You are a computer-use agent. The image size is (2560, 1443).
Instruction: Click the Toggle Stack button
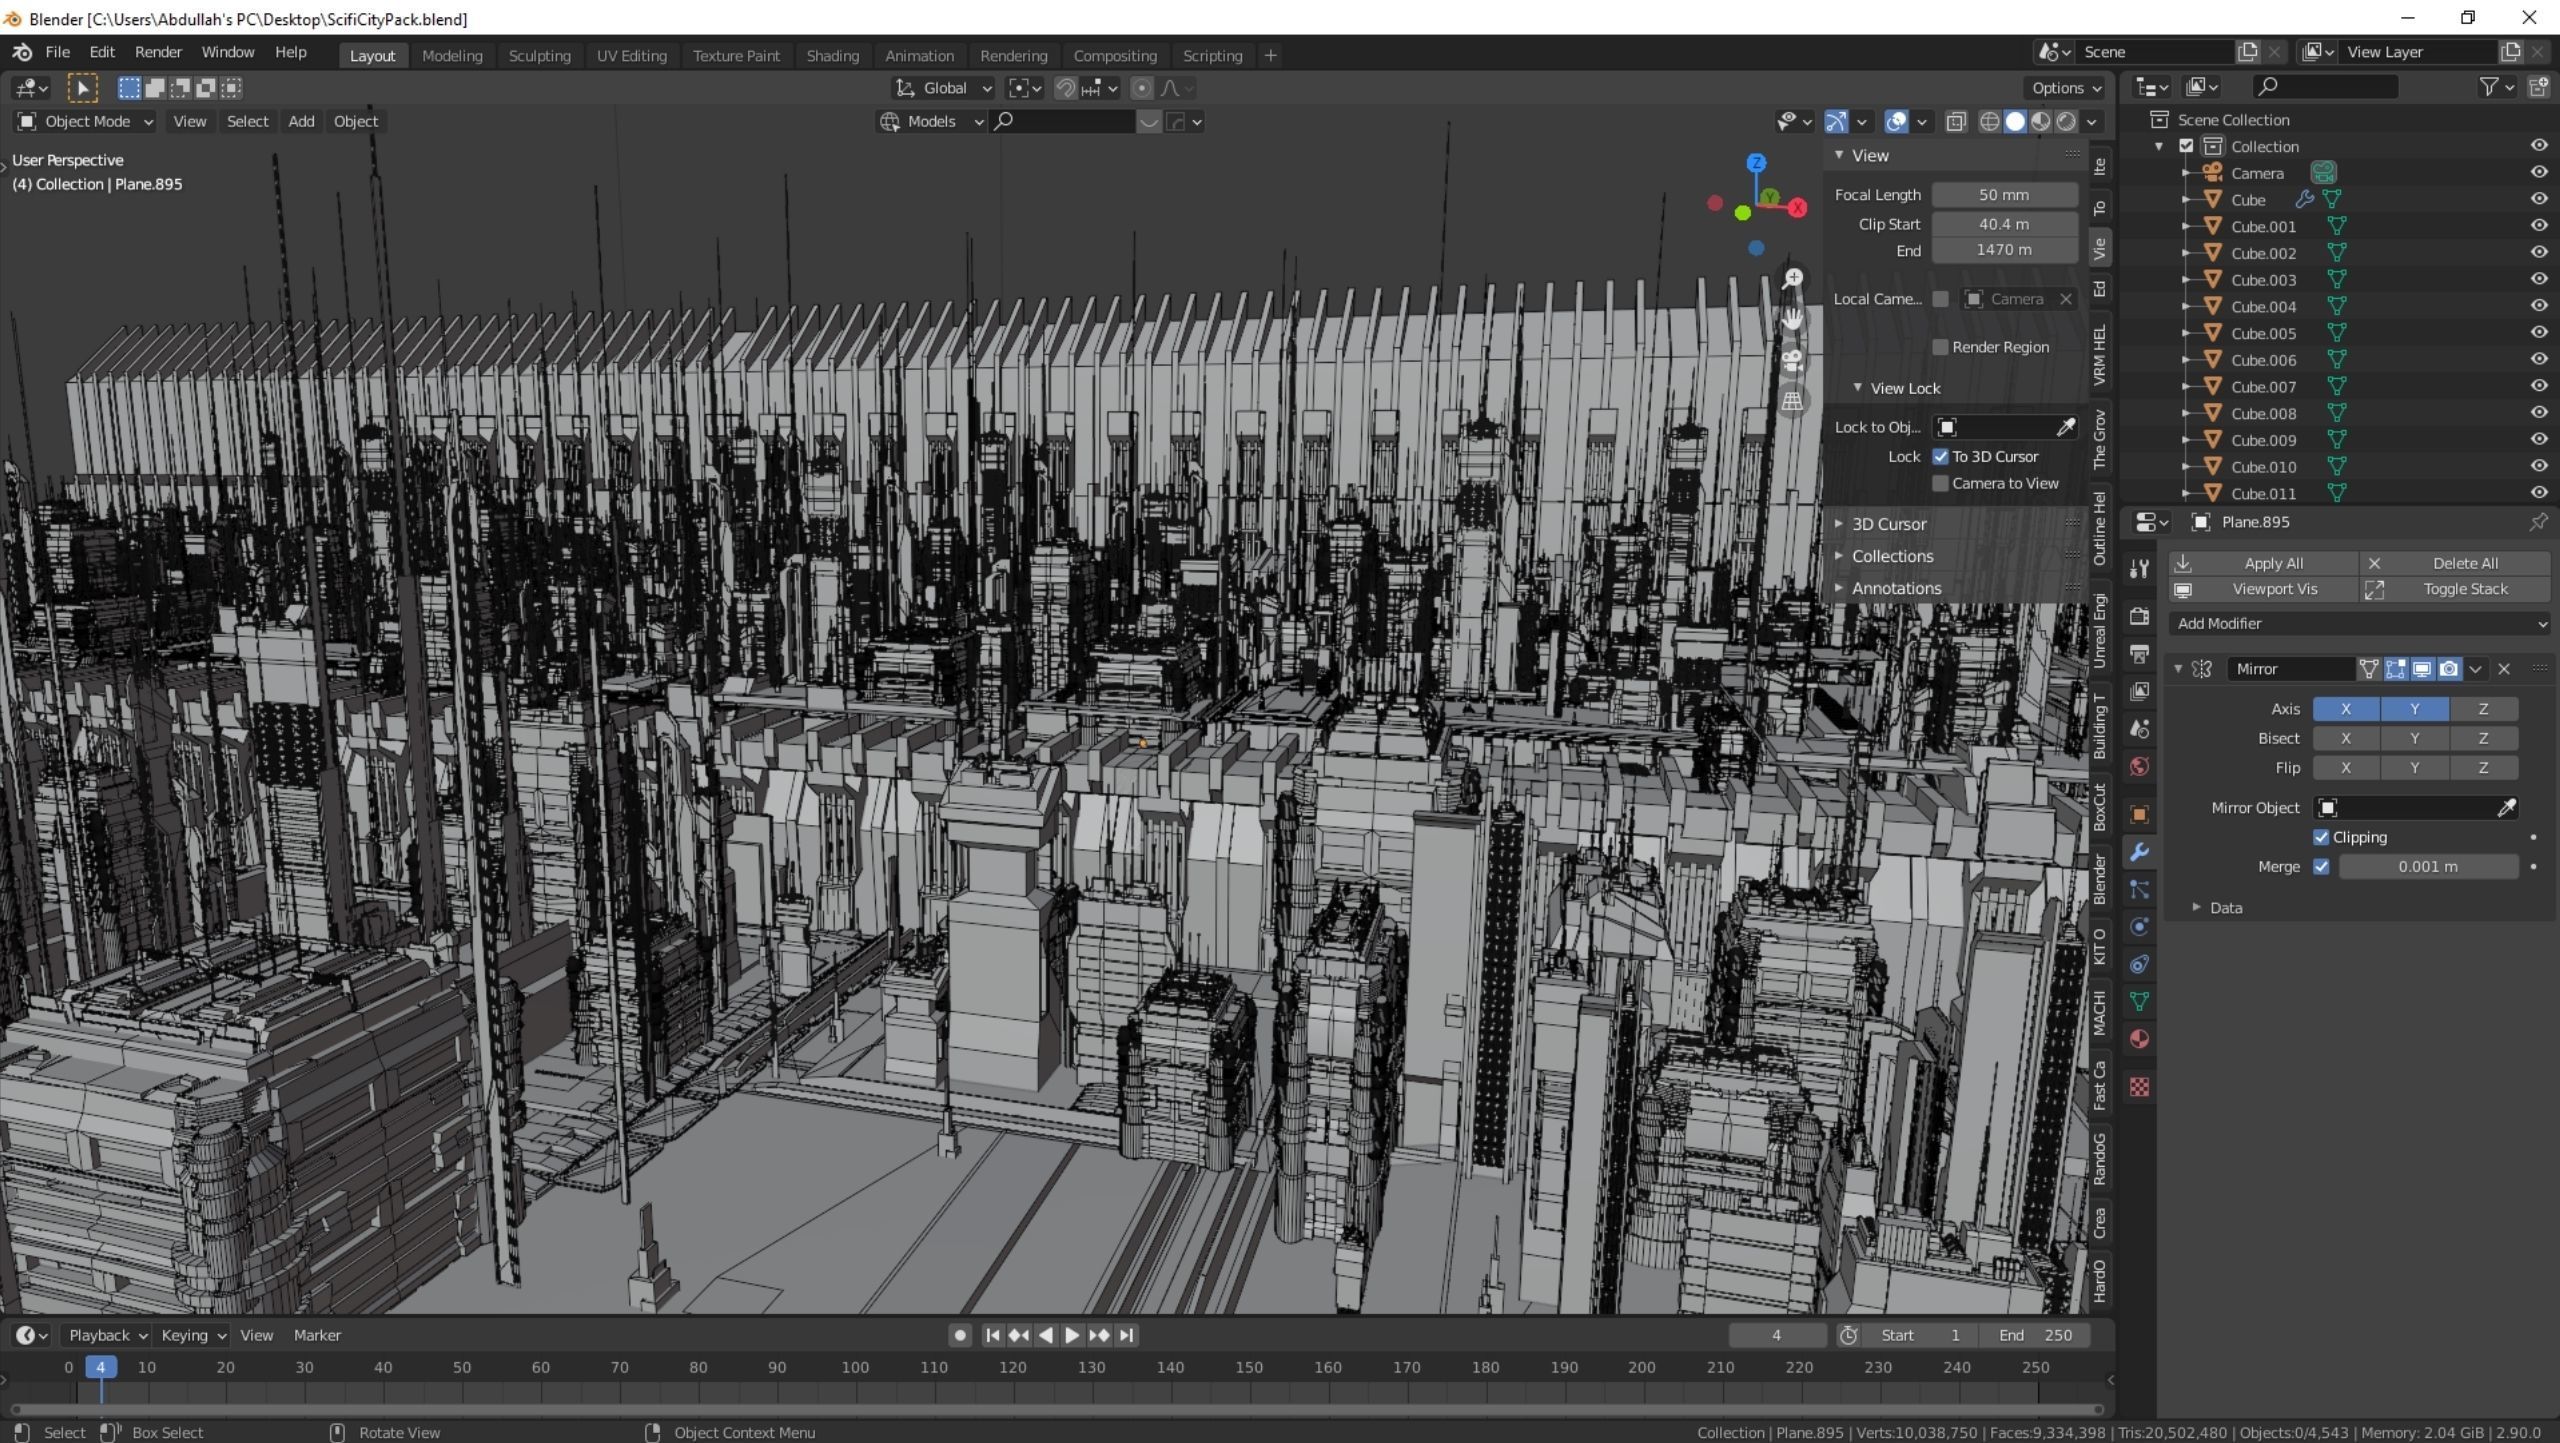[x=2455, y=590]
